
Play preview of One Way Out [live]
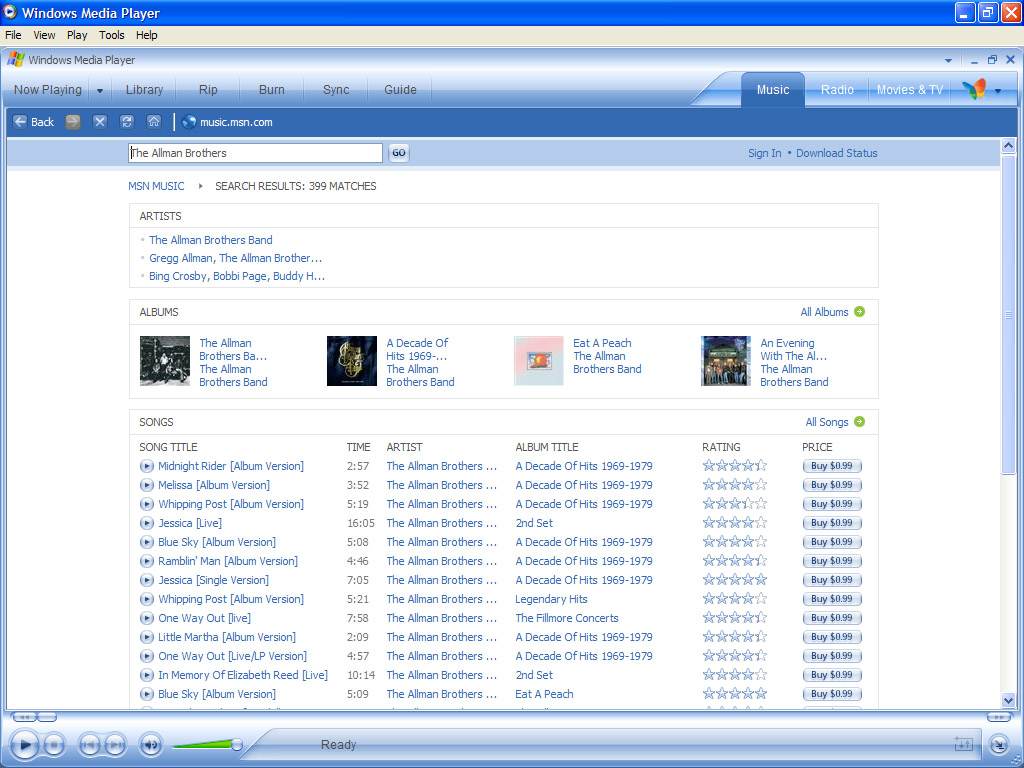coord(147,618)
